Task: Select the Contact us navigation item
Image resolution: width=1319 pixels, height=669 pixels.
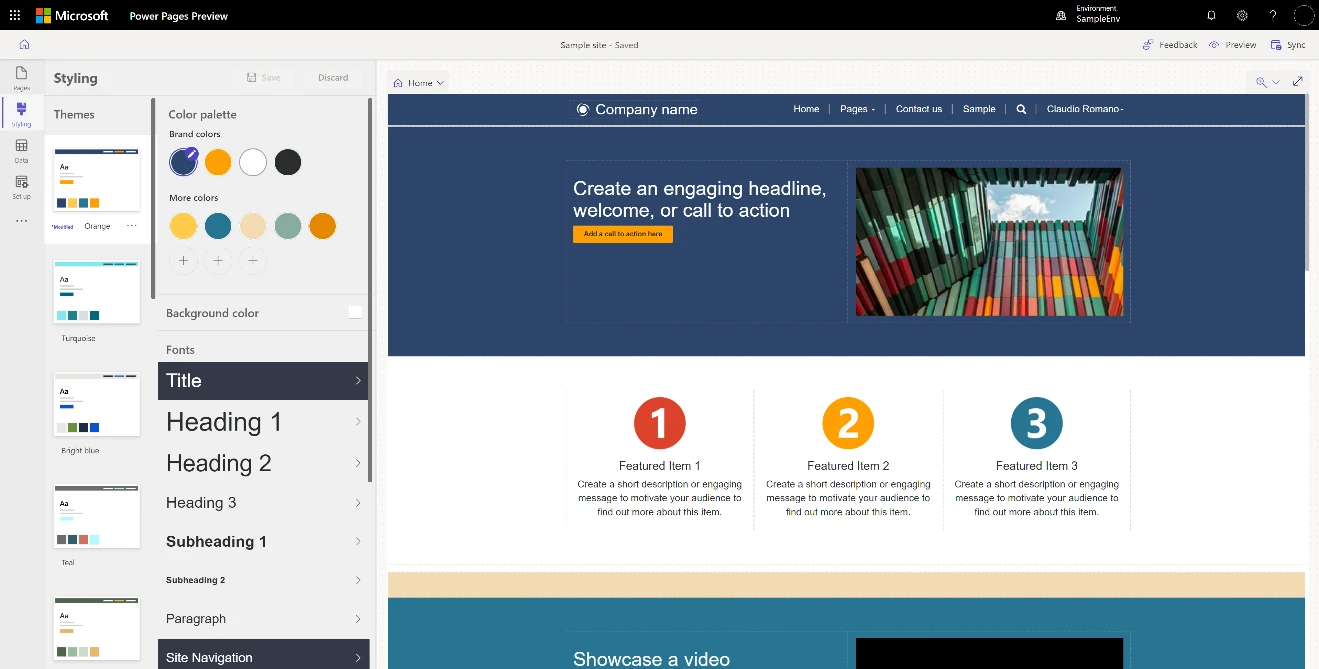Action: click(x=918, y=108)
